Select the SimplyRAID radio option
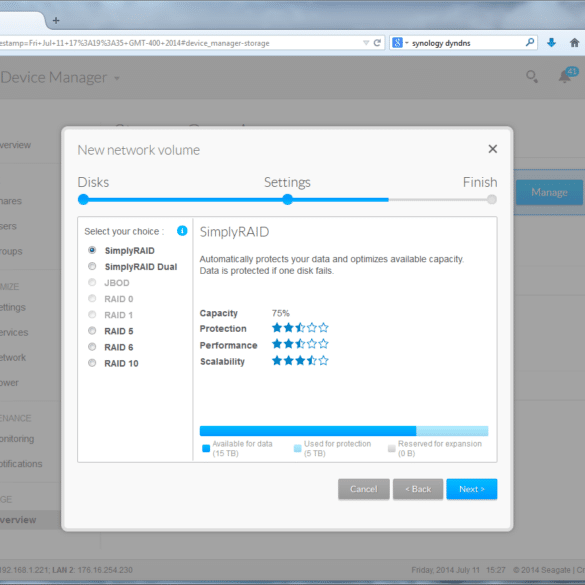Image resolution: width=585 pixels, height=585 pixels. point(92,250)
